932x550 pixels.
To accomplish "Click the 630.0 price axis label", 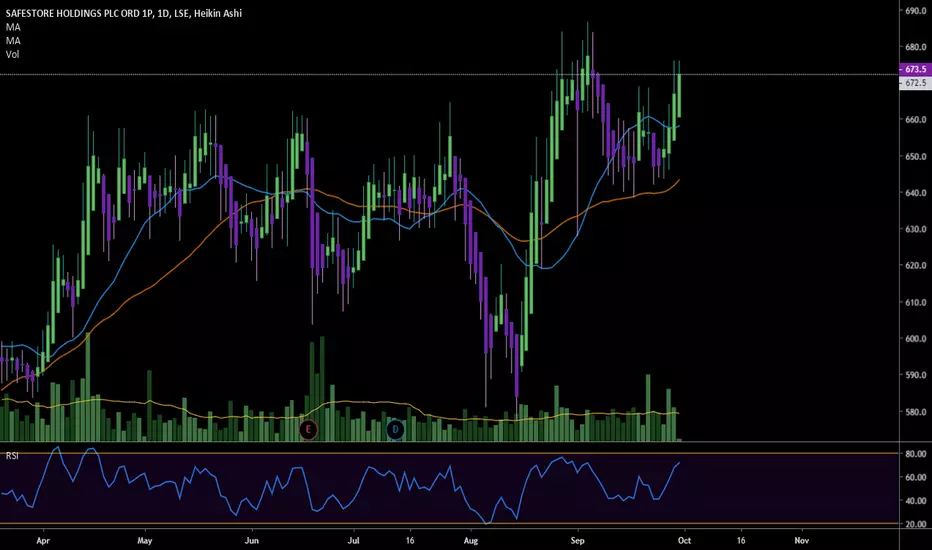I will pos(916,229).
